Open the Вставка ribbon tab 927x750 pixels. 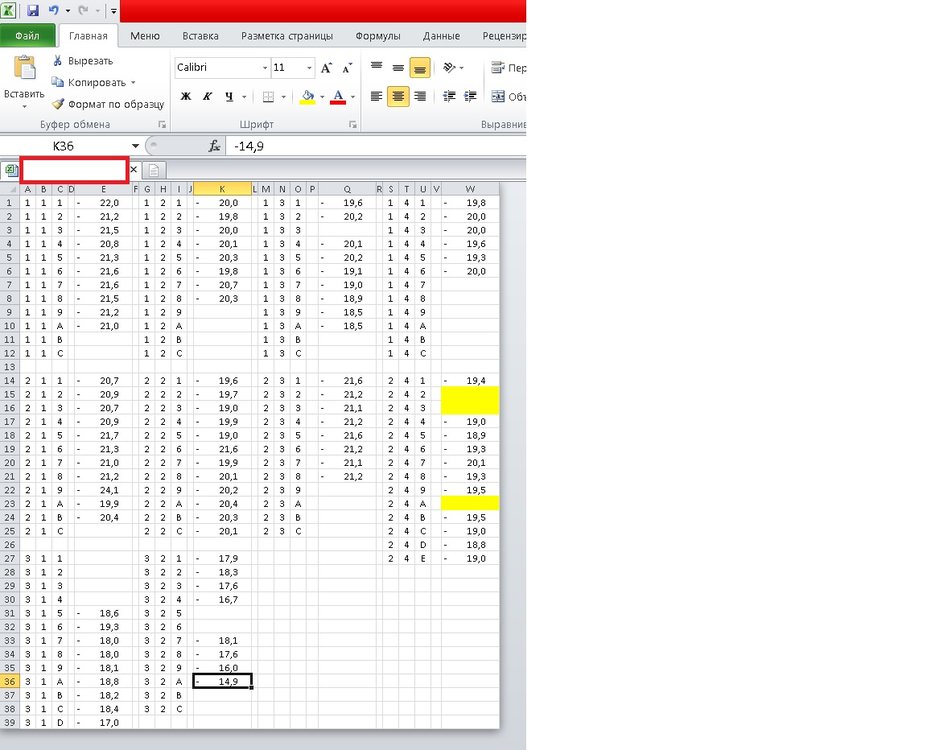pos(200,36)
